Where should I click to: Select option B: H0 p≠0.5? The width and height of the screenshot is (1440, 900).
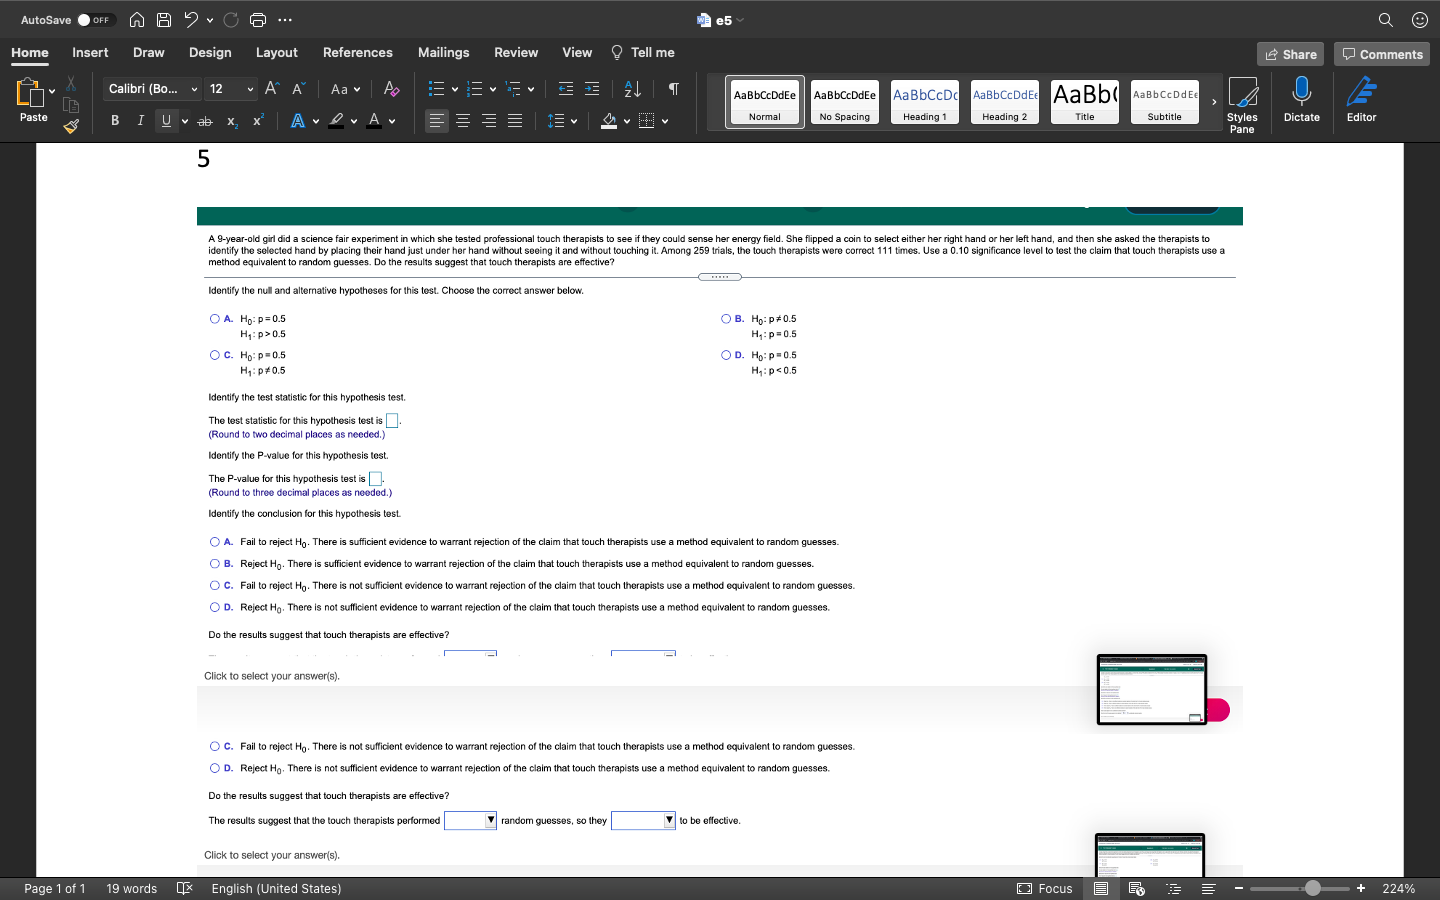click(726, 319)
